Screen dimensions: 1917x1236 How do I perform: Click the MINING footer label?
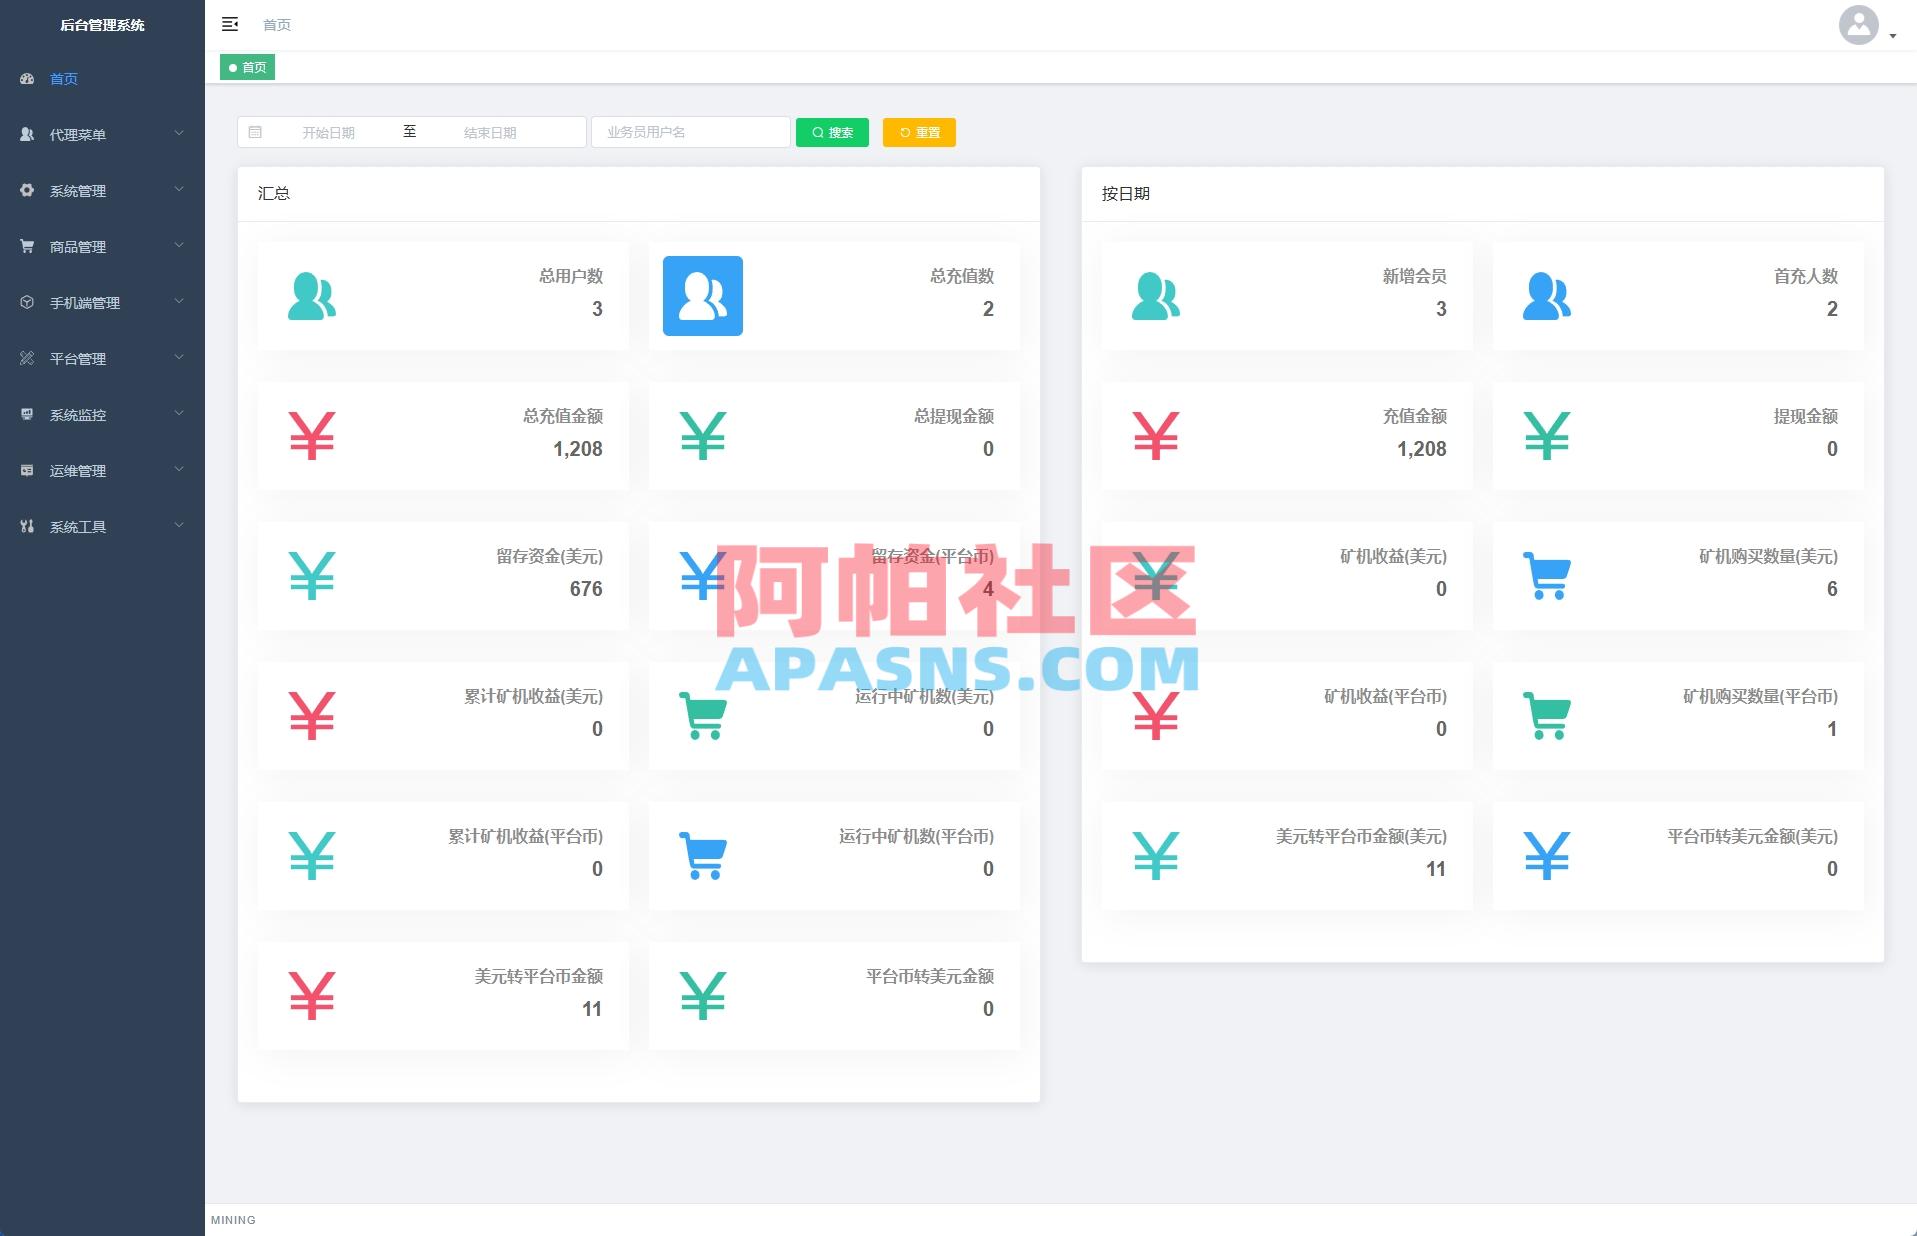click(232, 1220)
